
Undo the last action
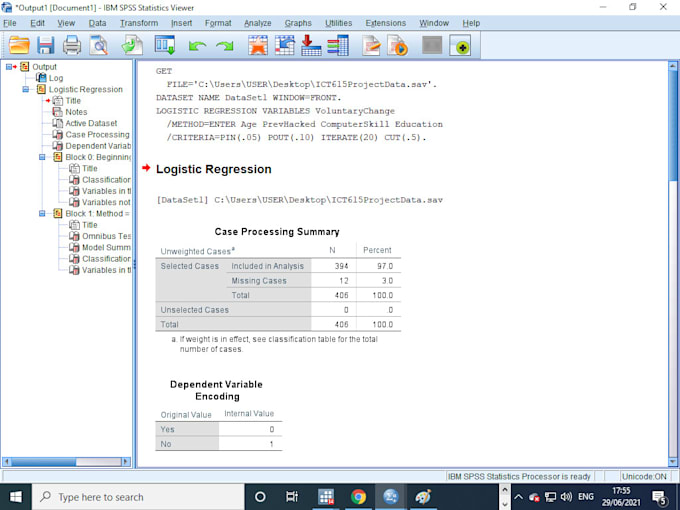[x=197, y=46]
